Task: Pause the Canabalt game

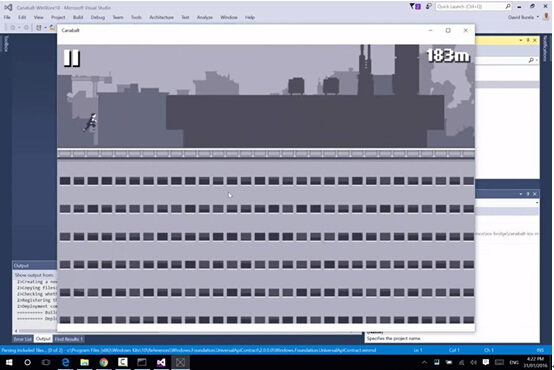Action: (x=72, y=58)
